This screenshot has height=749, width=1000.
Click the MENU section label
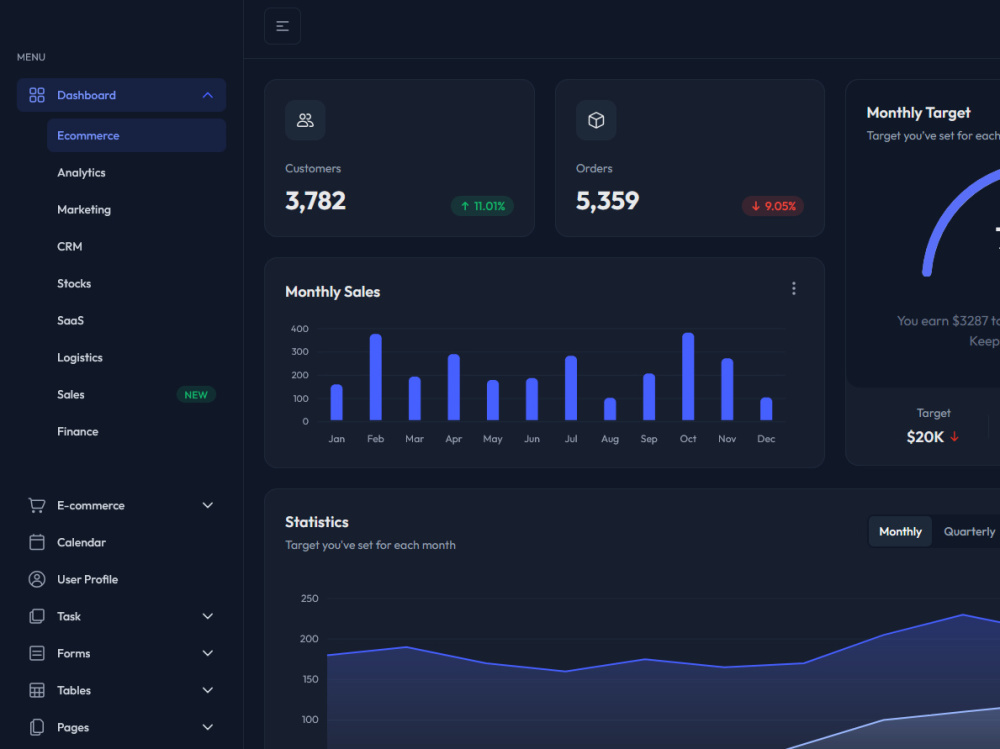(x=31, y=57)
